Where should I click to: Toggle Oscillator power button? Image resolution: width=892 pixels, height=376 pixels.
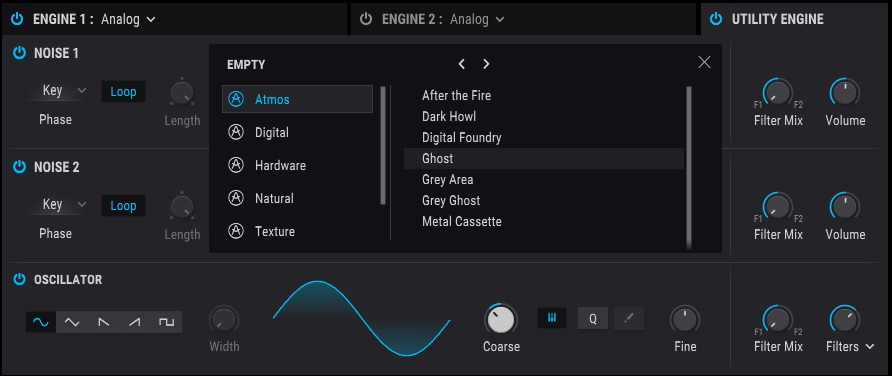tap(19, 279)
